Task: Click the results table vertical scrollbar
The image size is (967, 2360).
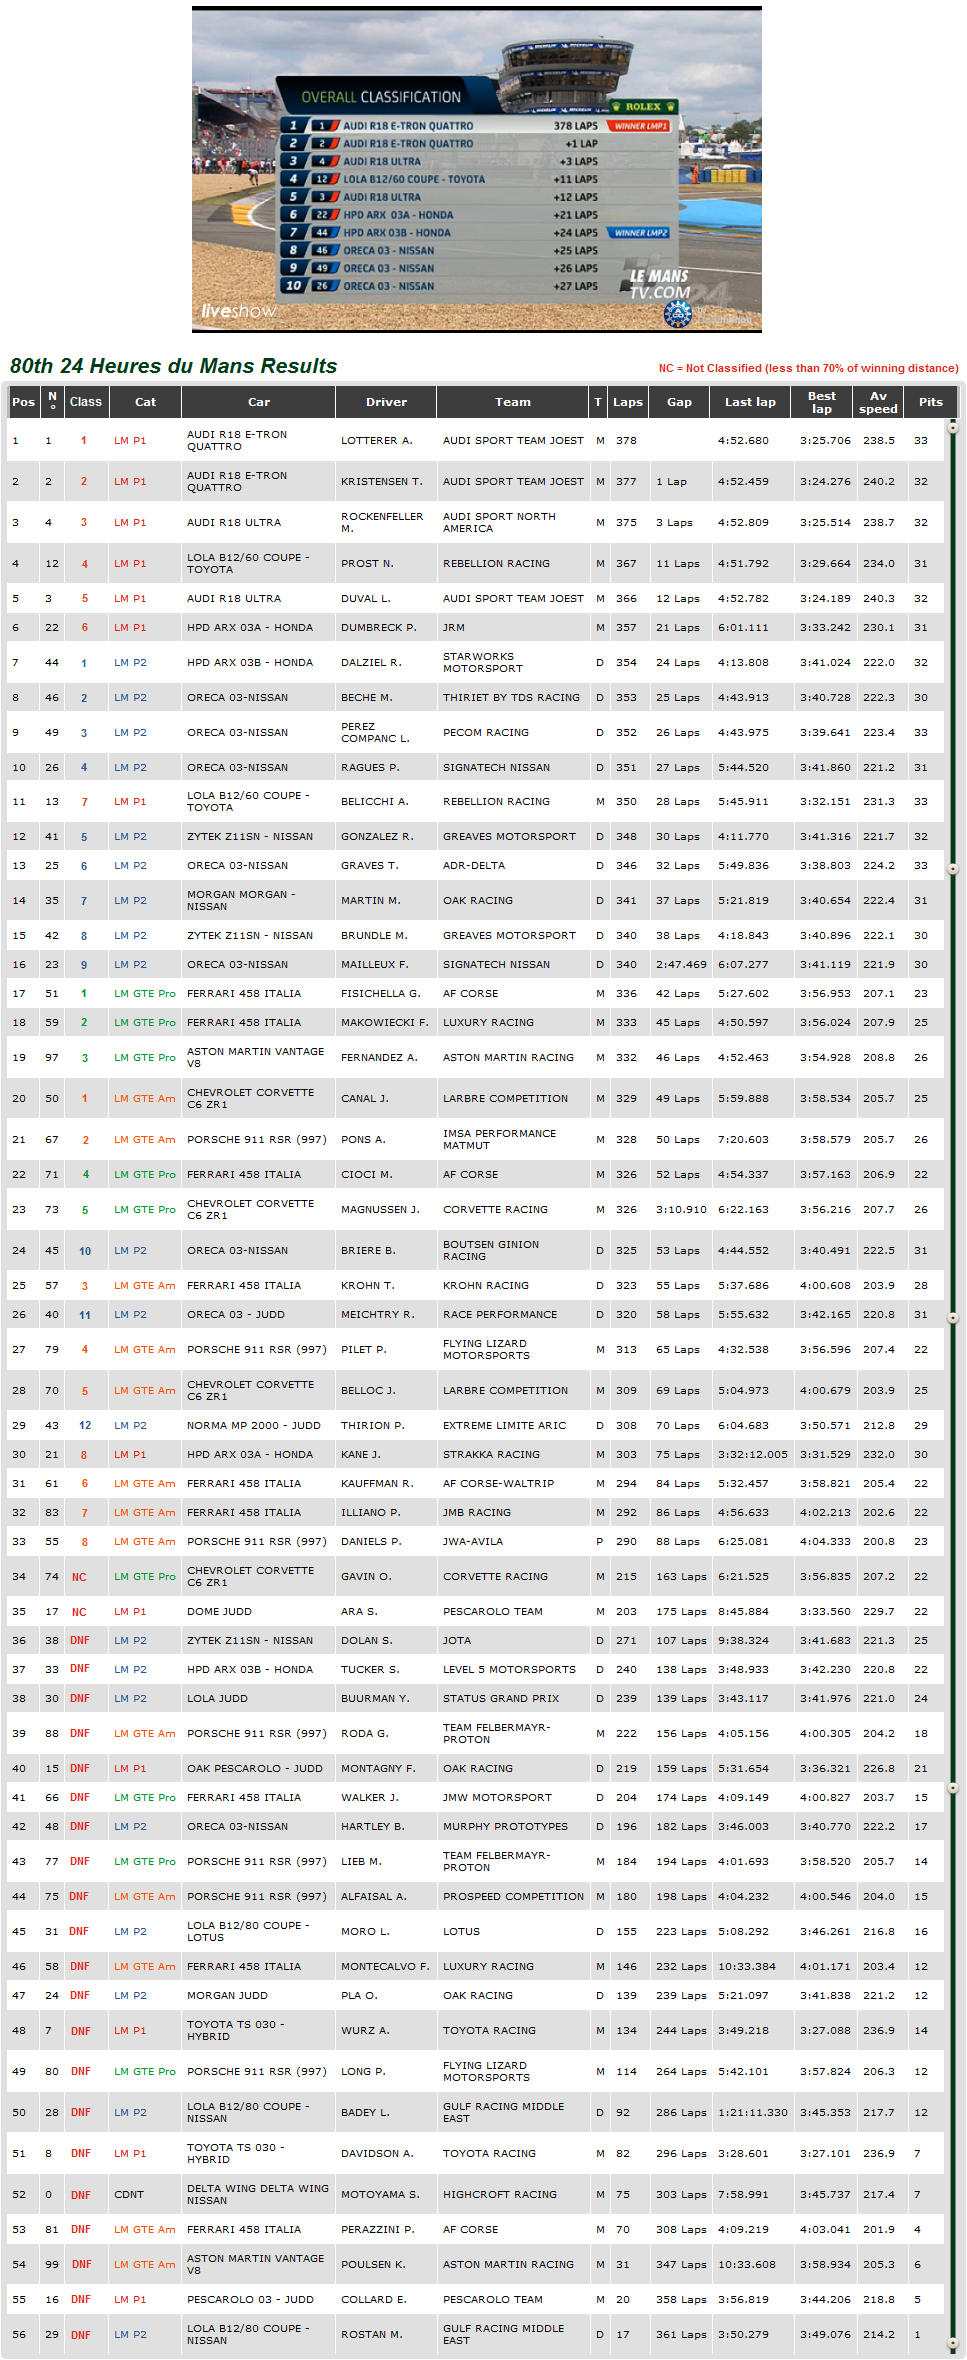Action: tap(953, 1385)
